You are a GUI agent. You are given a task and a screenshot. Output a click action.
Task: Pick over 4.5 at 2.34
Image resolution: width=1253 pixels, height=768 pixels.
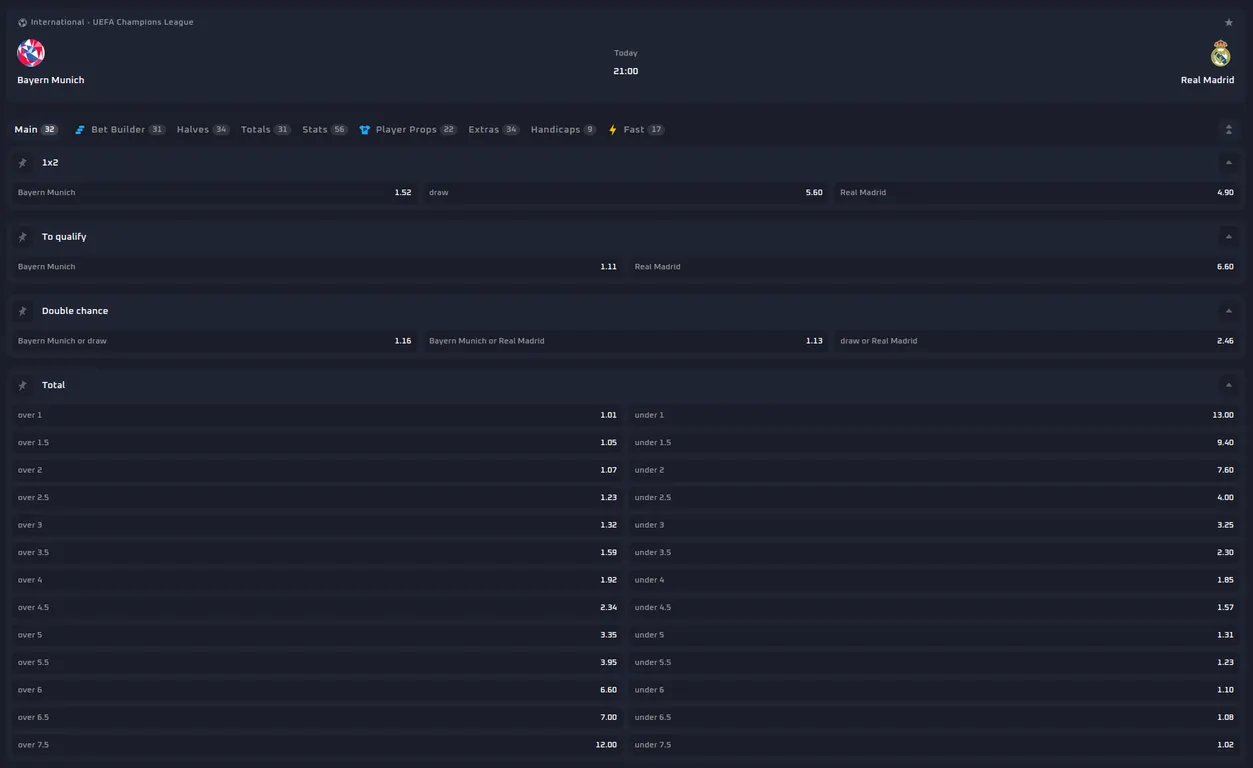pyautogui.click(x=317, y=608)
